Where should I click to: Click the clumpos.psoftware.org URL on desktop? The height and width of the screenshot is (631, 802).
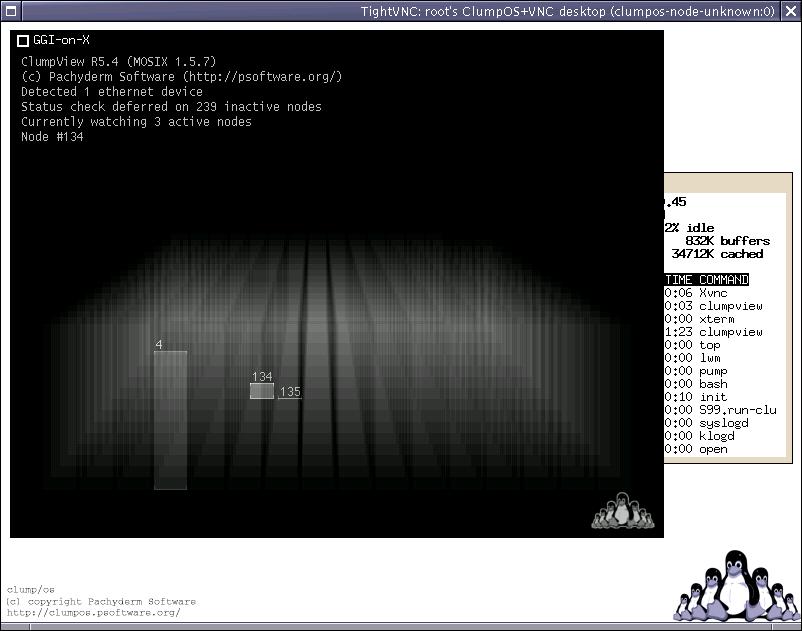94,613
